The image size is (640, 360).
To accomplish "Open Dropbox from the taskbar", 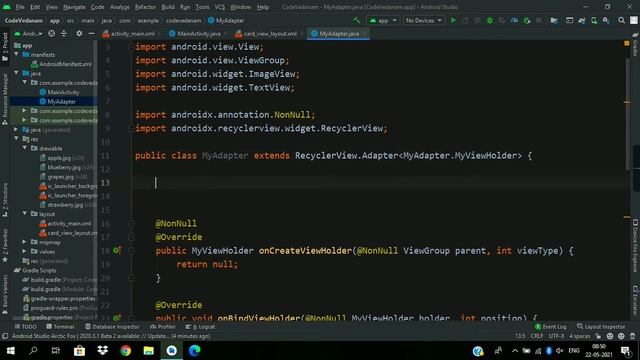I will pos(102,351).
